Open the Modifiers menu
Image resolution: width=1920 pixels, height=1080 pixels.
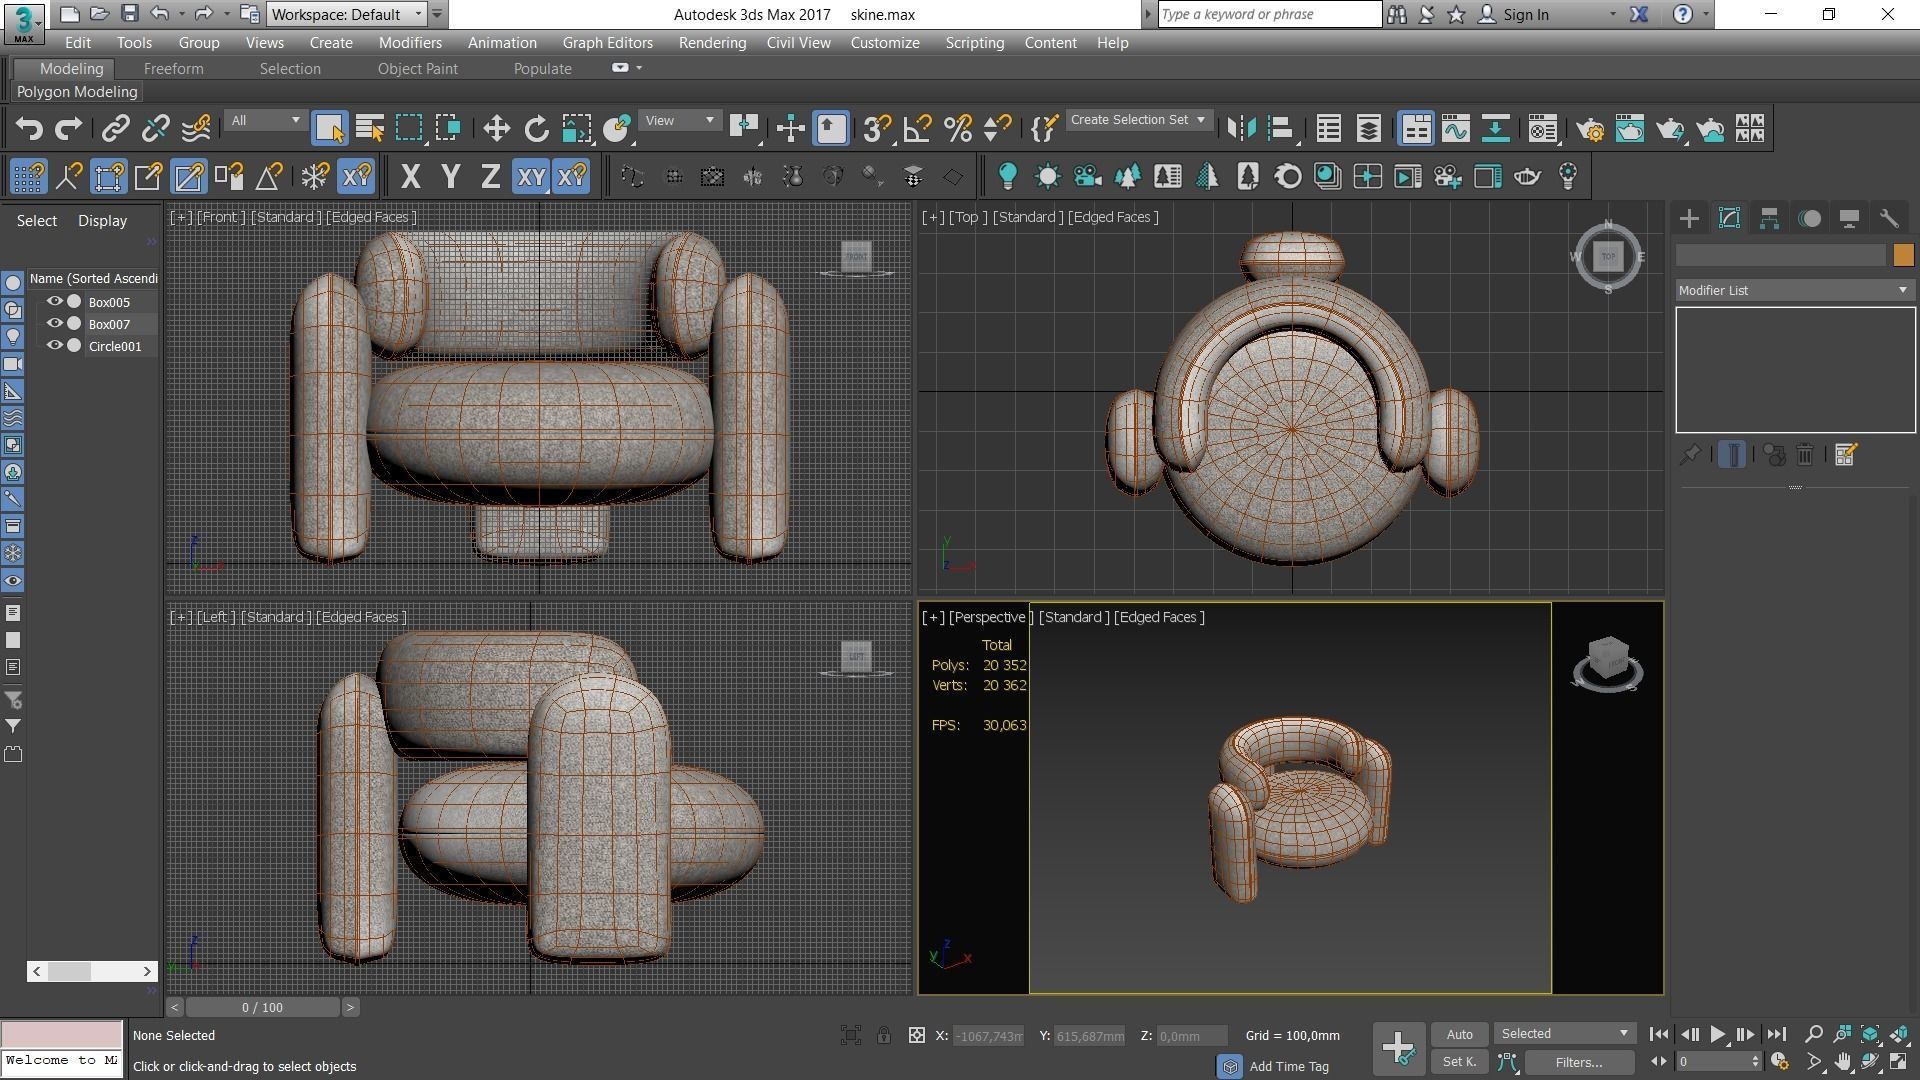pos(410,43)
